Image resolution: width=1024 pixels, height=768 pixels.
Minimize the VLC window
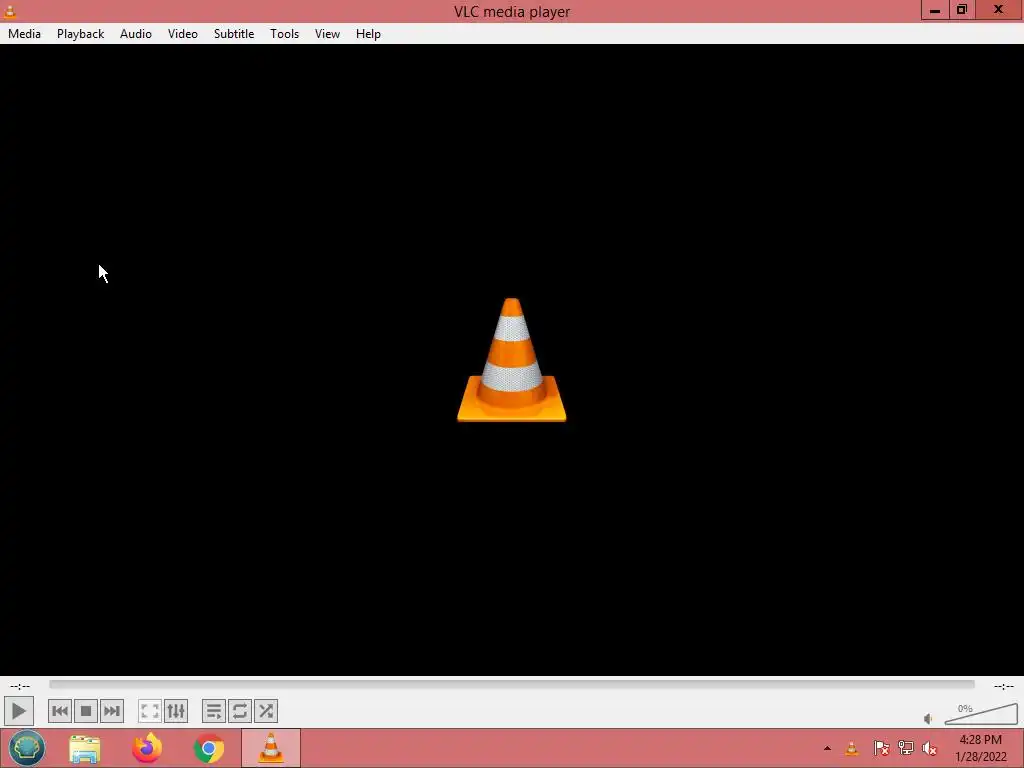[935, 10]
